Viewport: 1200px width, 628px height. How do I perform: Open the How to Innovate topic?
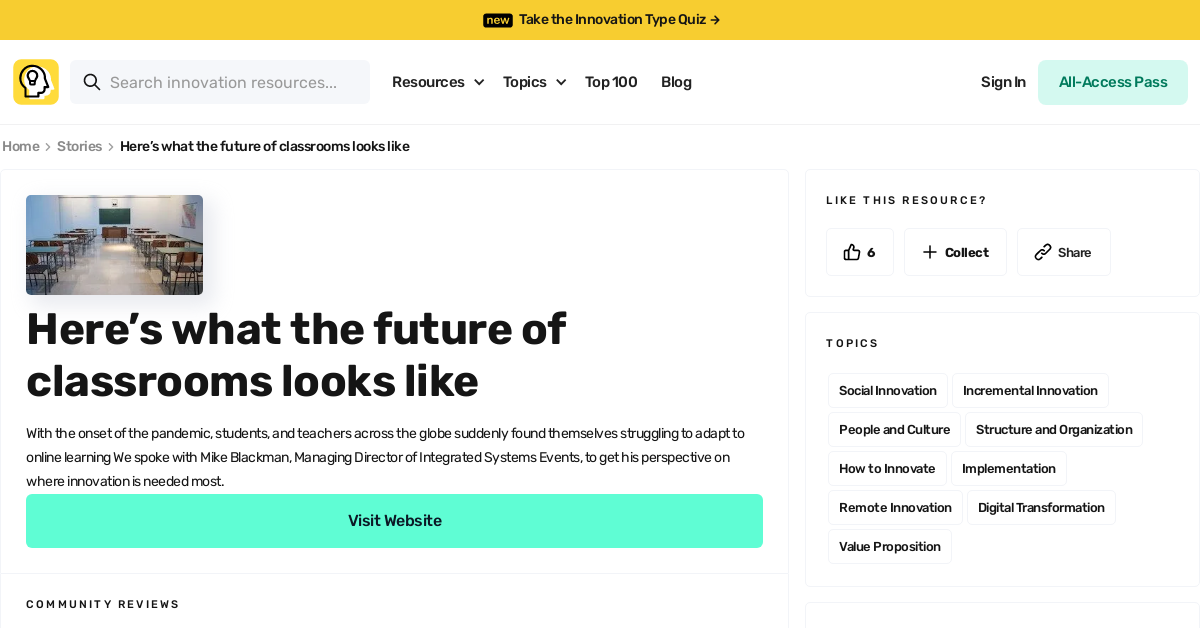886,468
